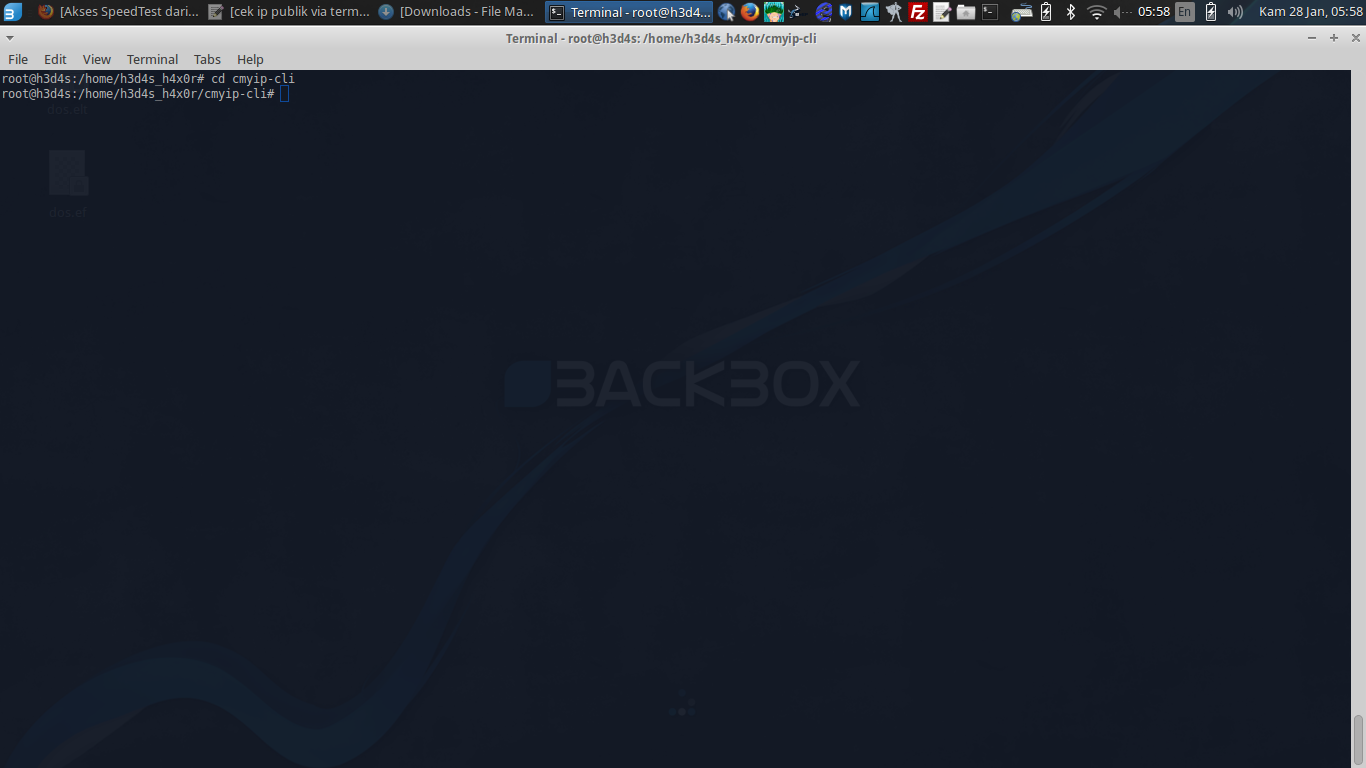The height and width of the screenshot is (768, 1366).
Task: Click the terminal scrollbar handle
Action: click(1358, 739)
